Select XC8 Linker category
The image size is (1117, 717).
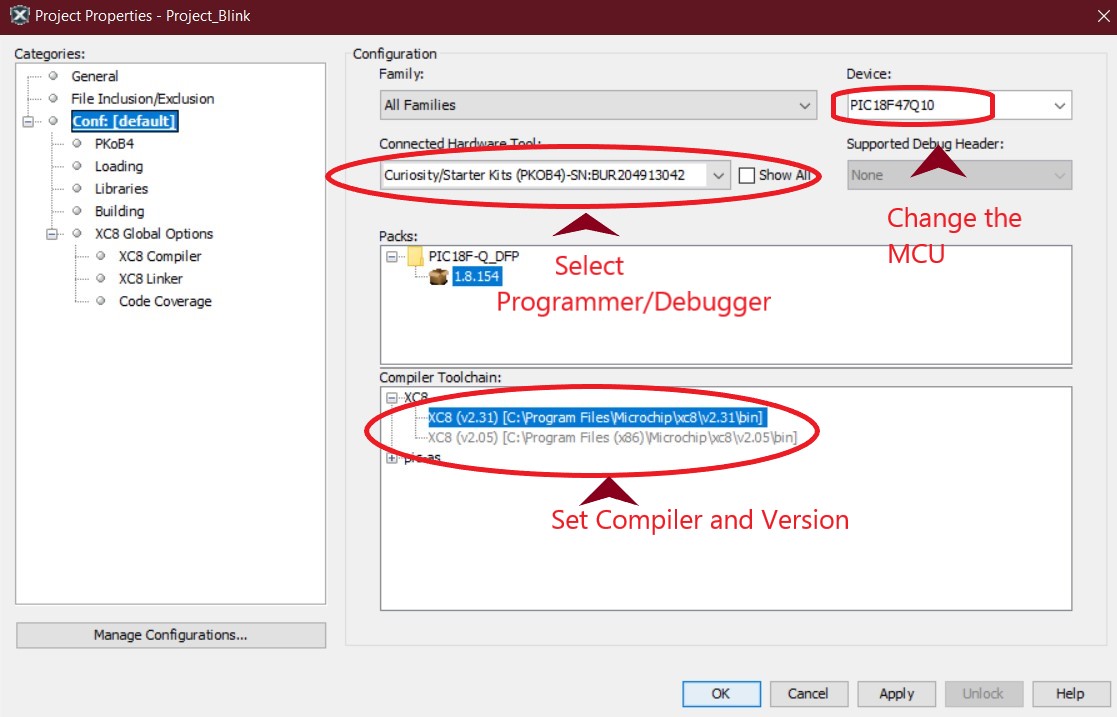(x=150, y=279)
